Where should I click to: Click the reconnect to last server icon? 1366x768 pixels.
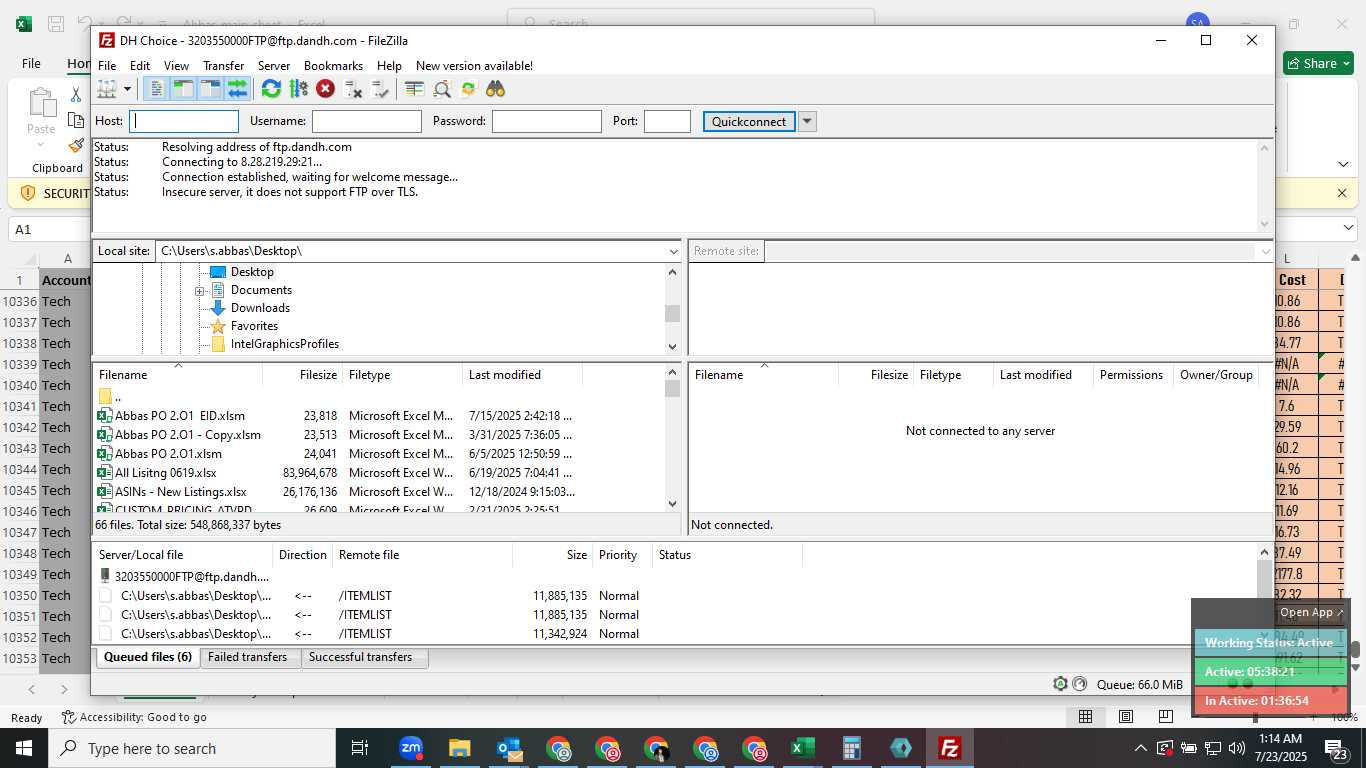[380, 89]
